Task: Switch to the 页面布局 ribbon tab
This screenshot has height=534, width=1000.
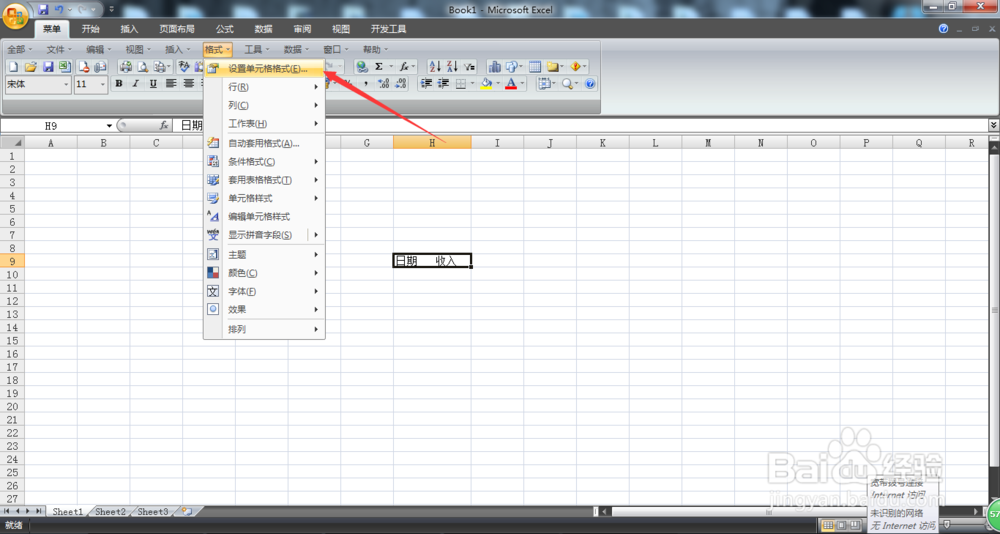Action: [x=177, y=29]
